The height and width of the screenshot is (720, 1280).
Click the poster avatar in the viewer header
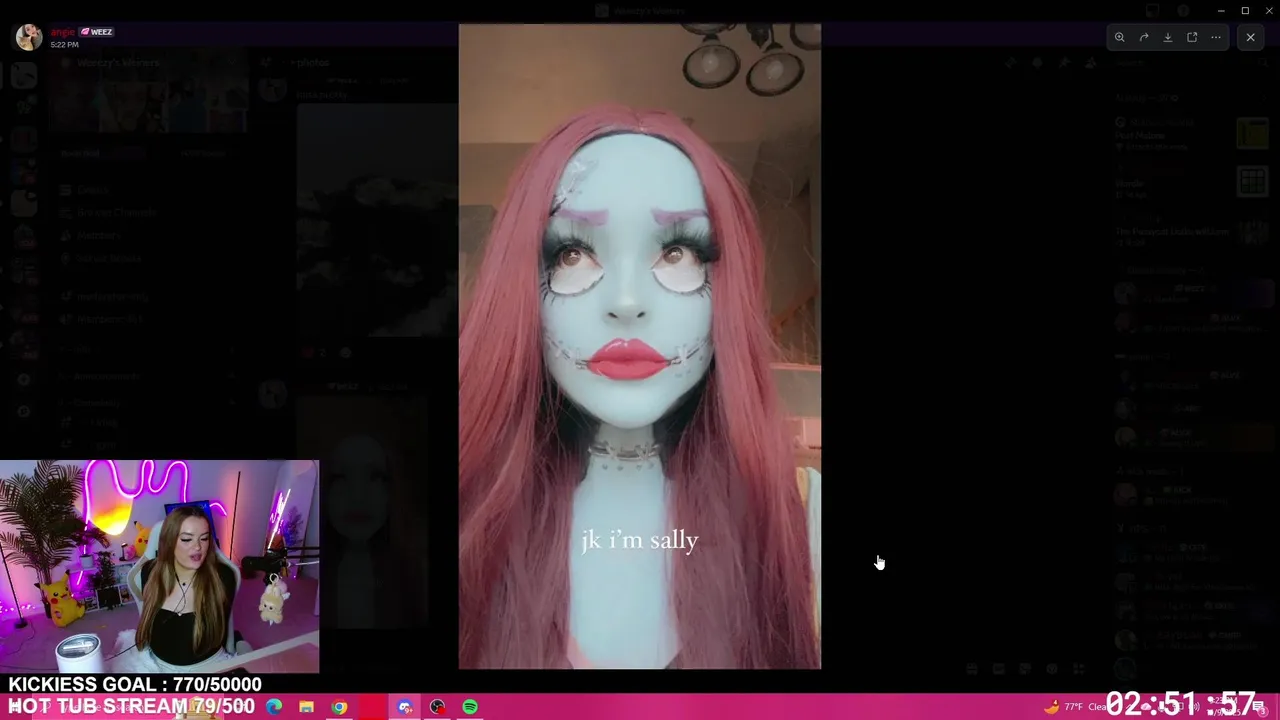[29, 37]
